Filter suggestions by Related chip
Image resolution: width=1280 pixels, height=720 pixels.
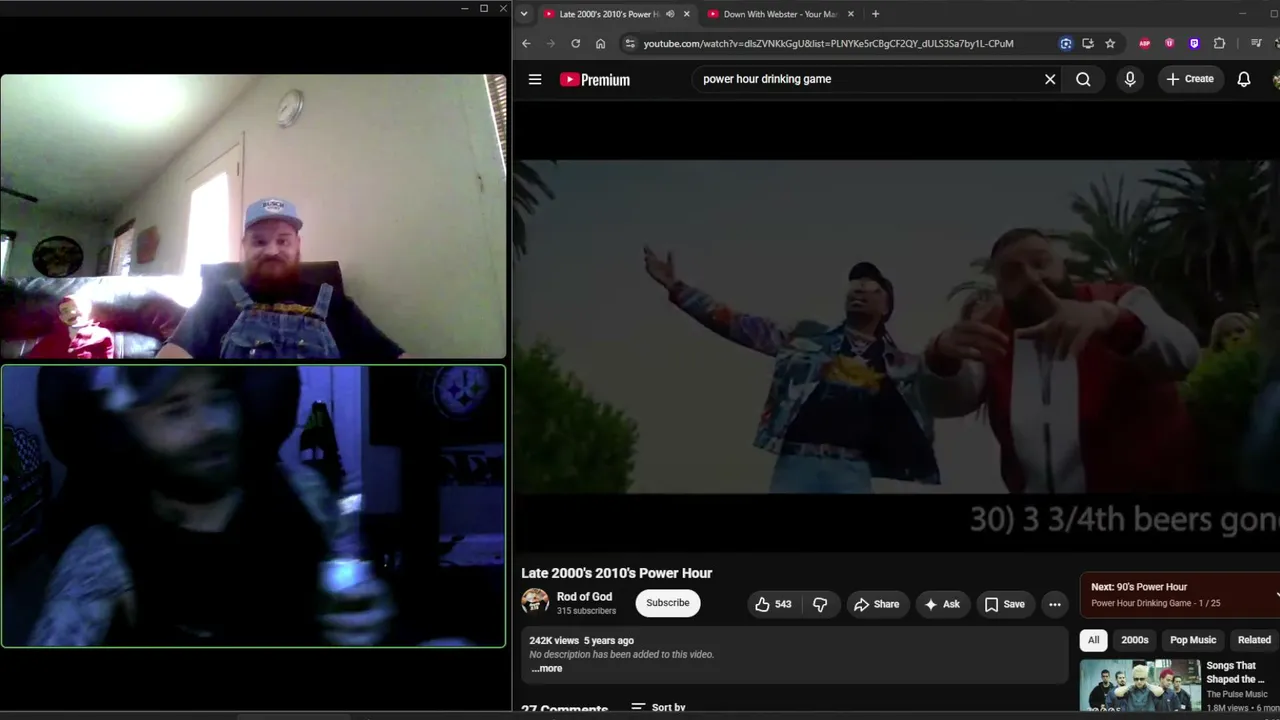pyautogui.click(x=1254, y=640)
